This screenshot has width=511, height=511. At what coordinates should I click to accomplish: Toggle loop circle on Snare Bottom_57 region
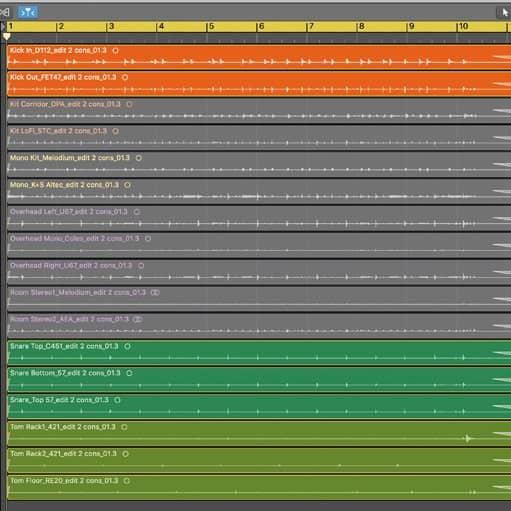pyautogui.click(x=129, y=373)
